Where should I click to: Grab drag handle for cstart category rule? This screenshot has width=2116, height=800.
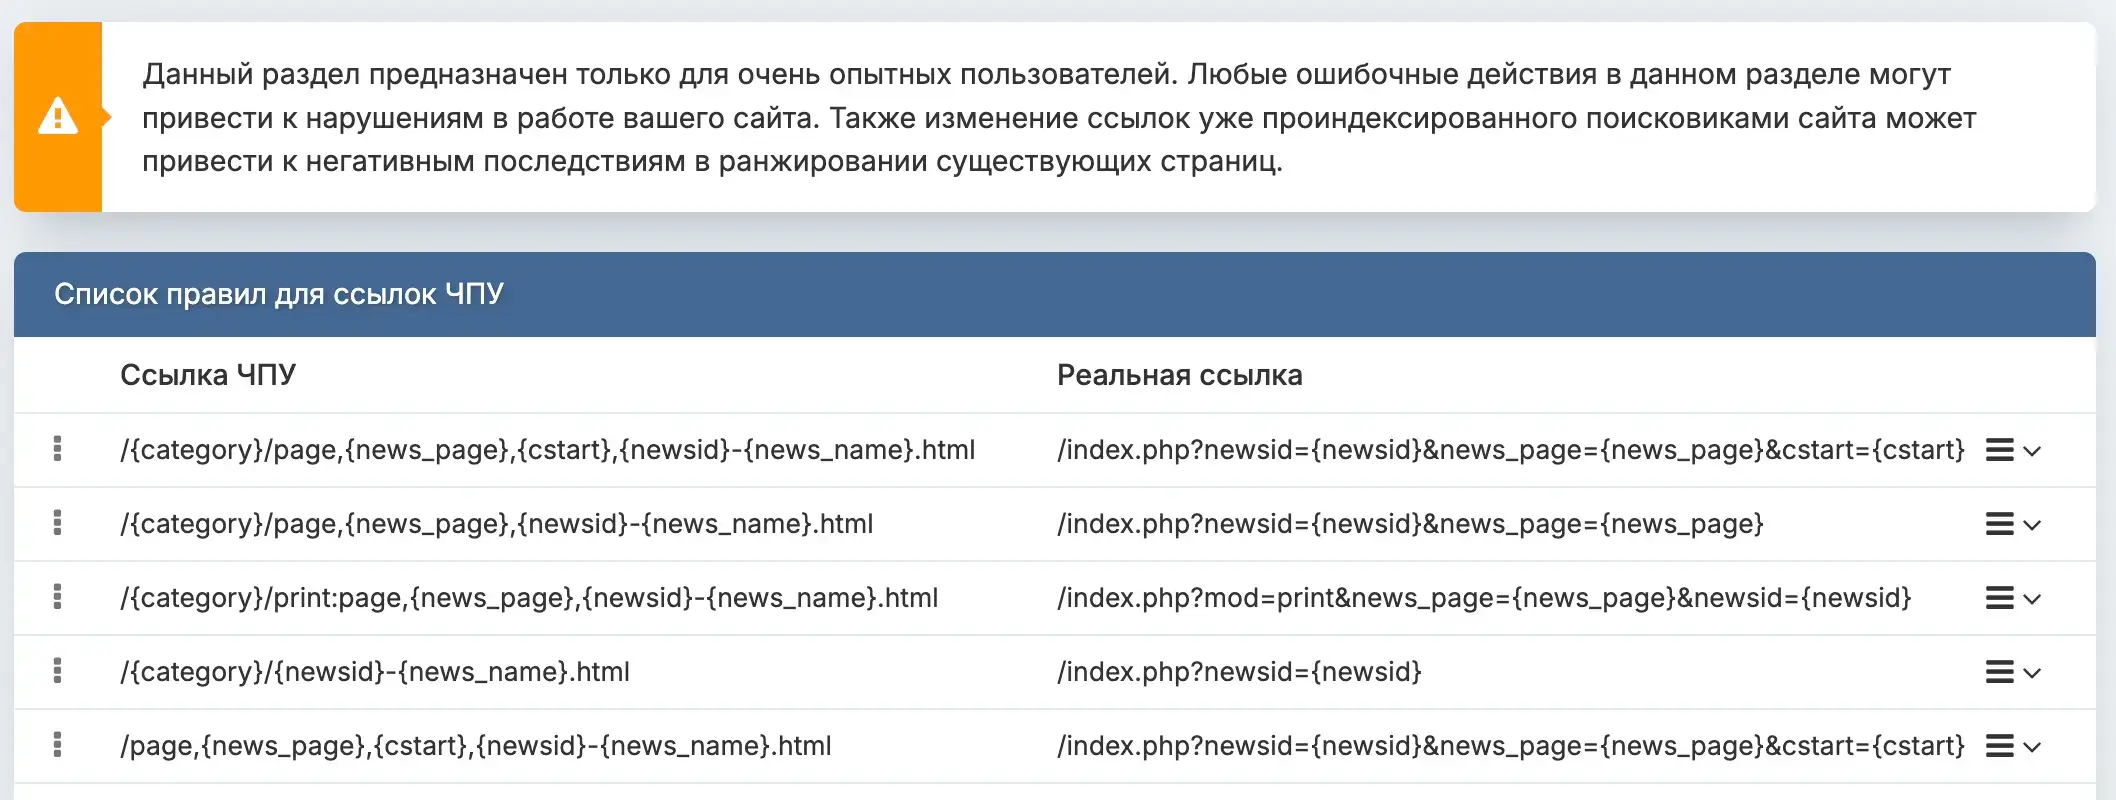click(57, 450)
